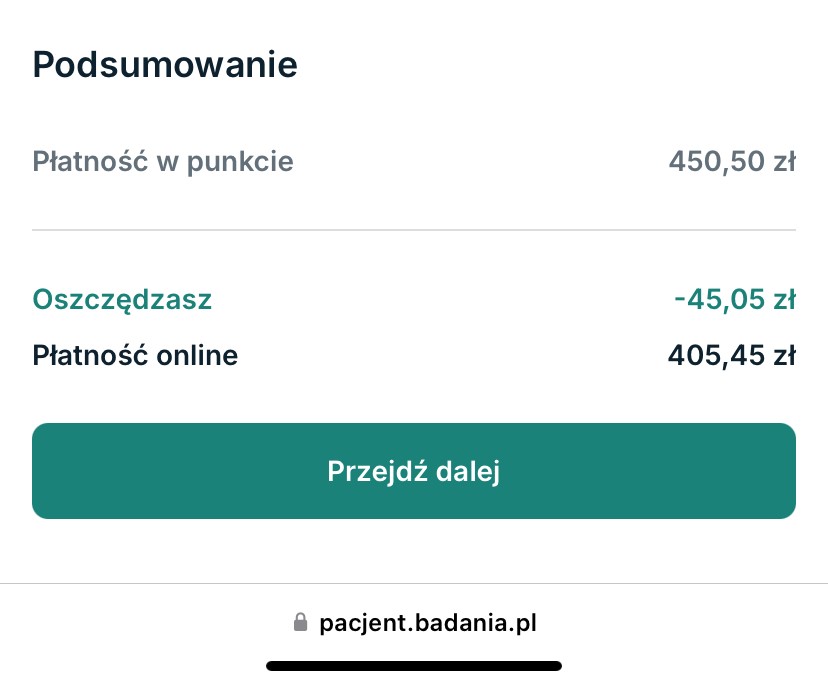Tap the black home indicator bar
The height and width of the screenshot is (687, 828).
(414, 665)
